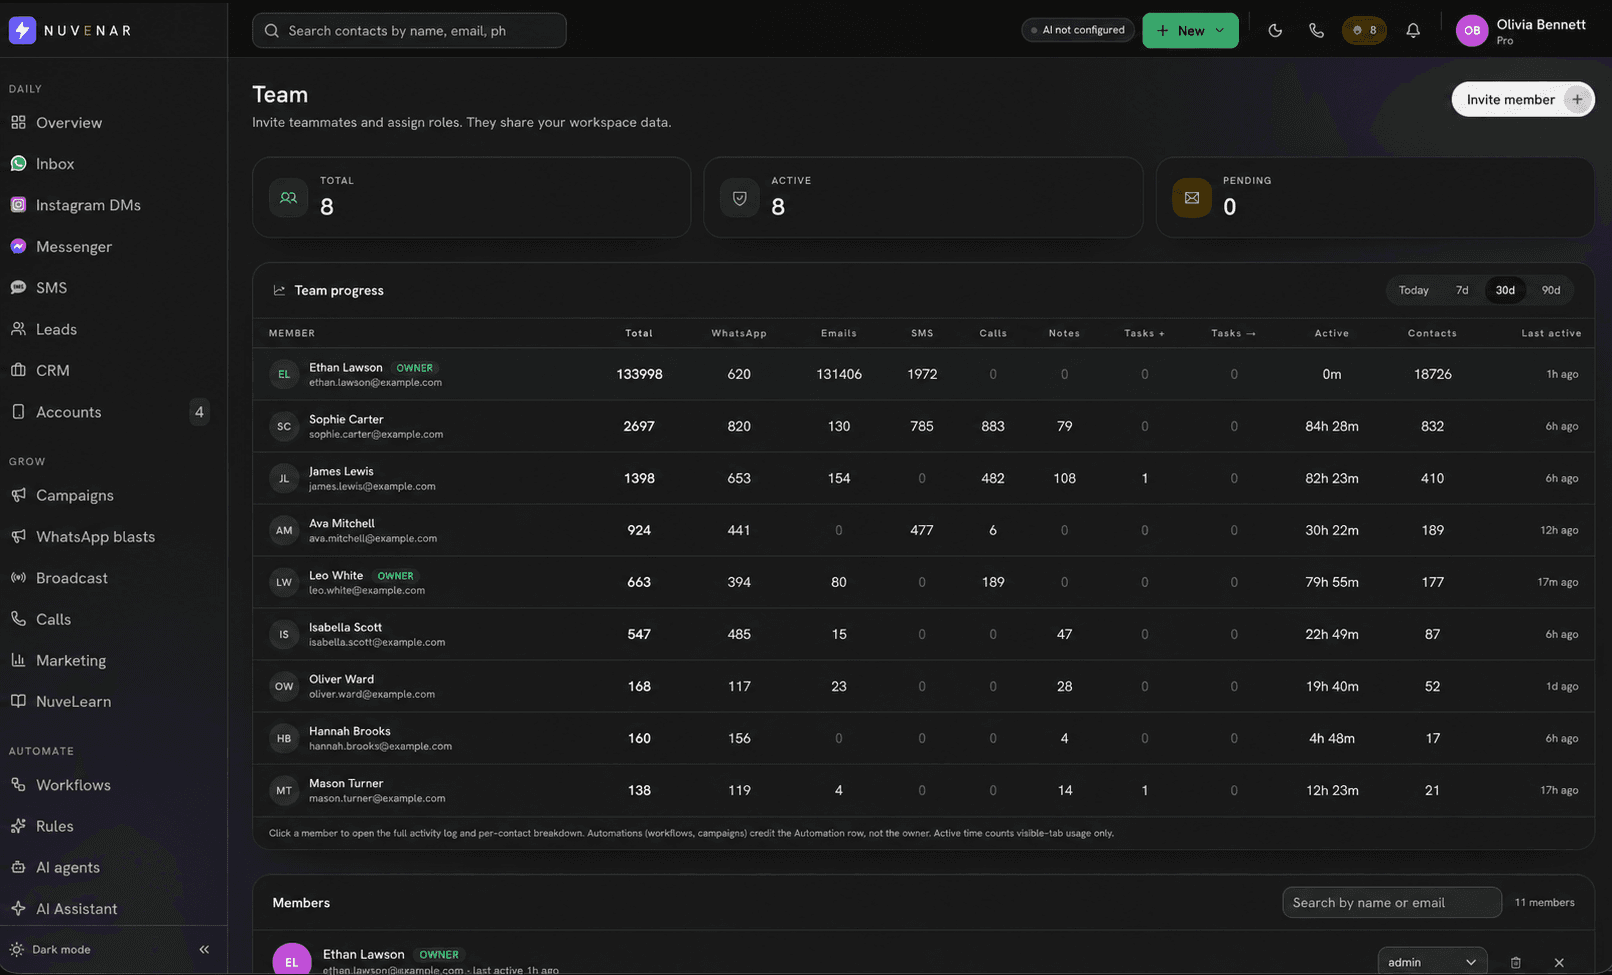Open Mason Turner's activity row
Image resolution: width=1612 pixels, height=975 pixels.
click(x=923, y=790)
